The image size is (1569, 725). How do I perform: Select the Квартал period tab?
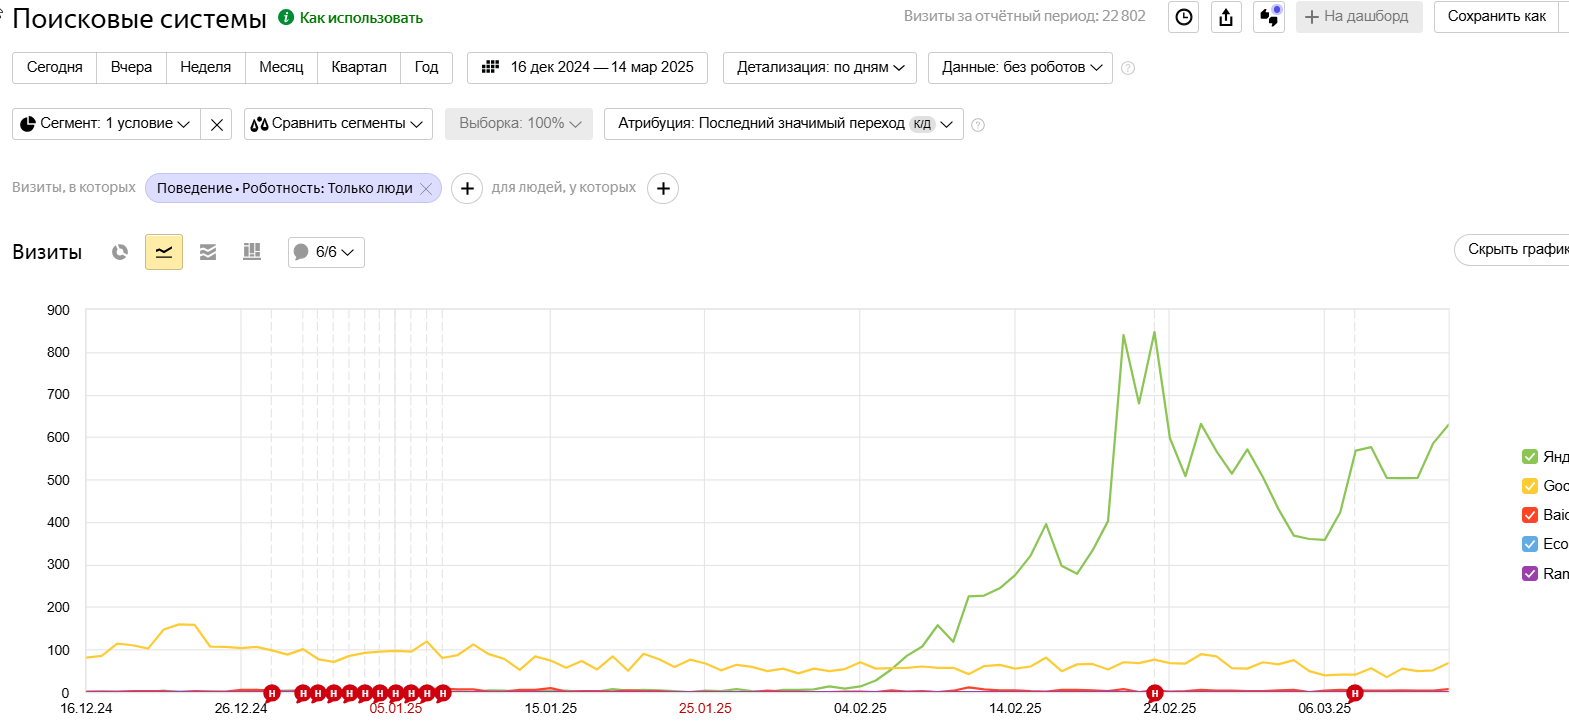pyautogui.click(x=359, y=68)
